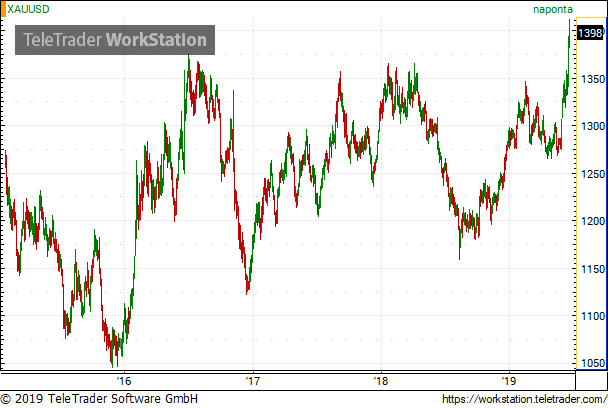Click the 1250 price axis label
Viewport: 608px width, 408px height.
593,174
